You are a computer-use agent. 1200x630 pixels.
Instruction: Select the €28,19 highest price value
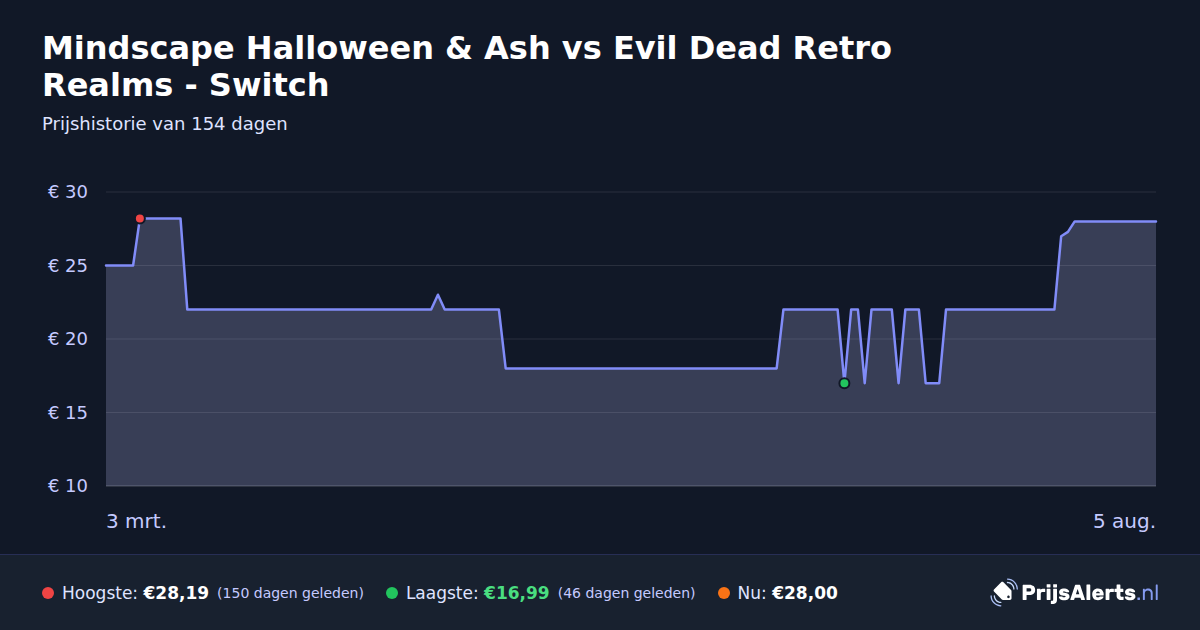point(176,593)
